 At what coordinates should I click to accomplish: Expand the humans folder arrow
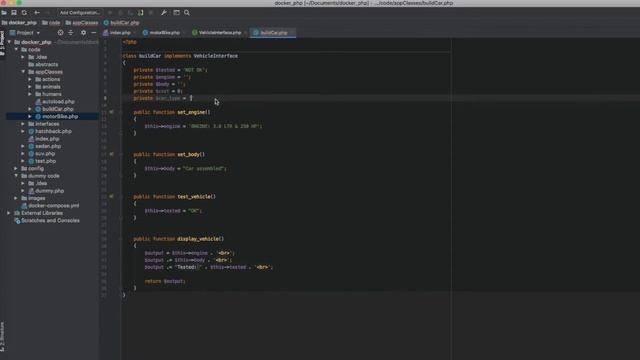(30, 94)
